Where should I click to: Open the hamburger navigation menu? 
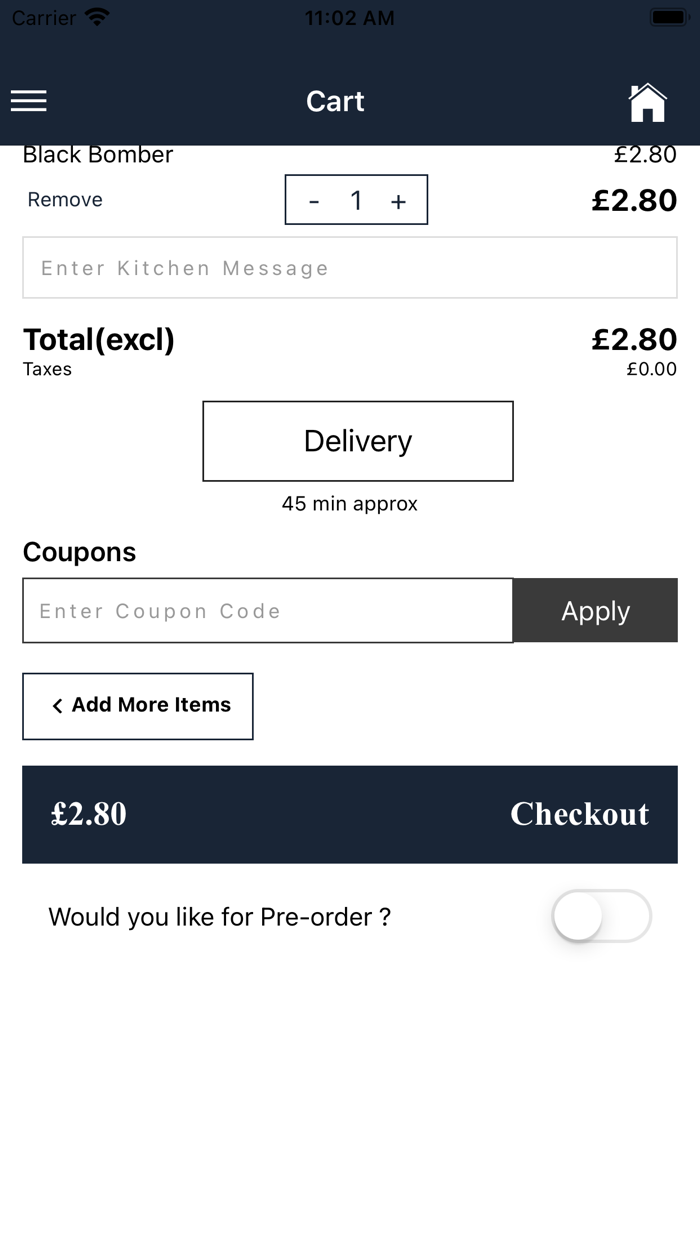29,101
